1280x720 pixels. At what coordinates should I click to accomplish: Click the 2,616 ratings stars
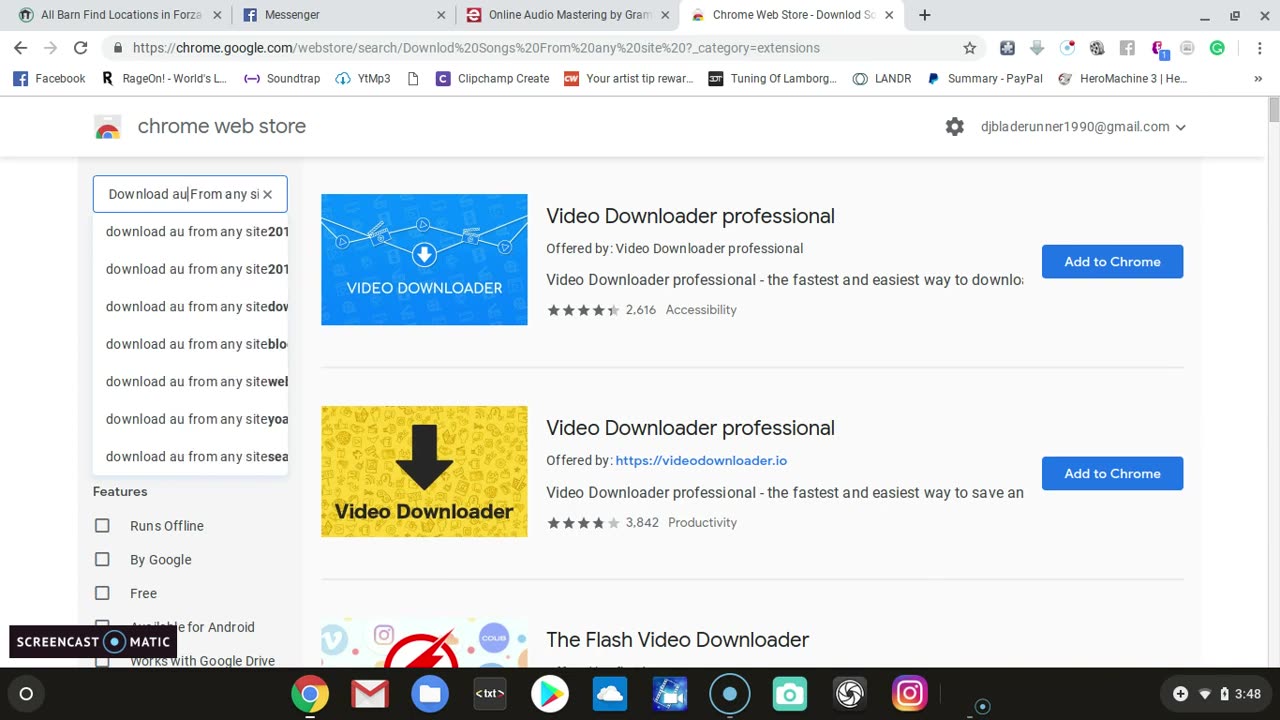[x=583, y=310]
